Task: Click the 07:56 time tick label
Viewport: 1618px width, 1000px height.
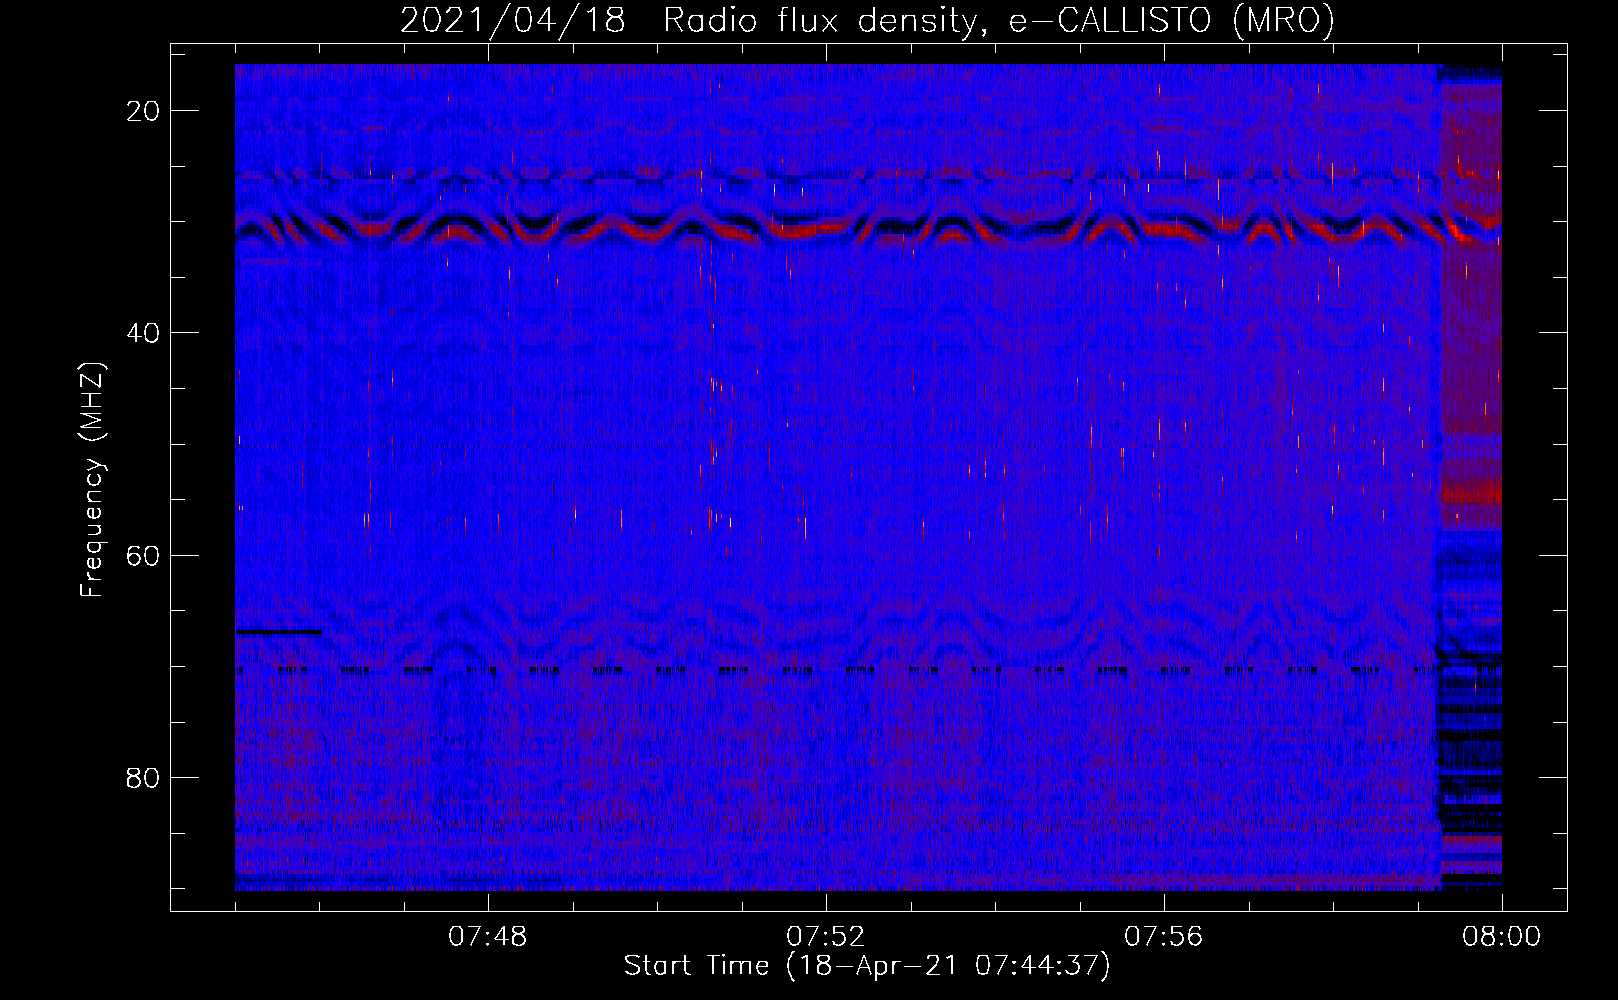Action: 1163,937
